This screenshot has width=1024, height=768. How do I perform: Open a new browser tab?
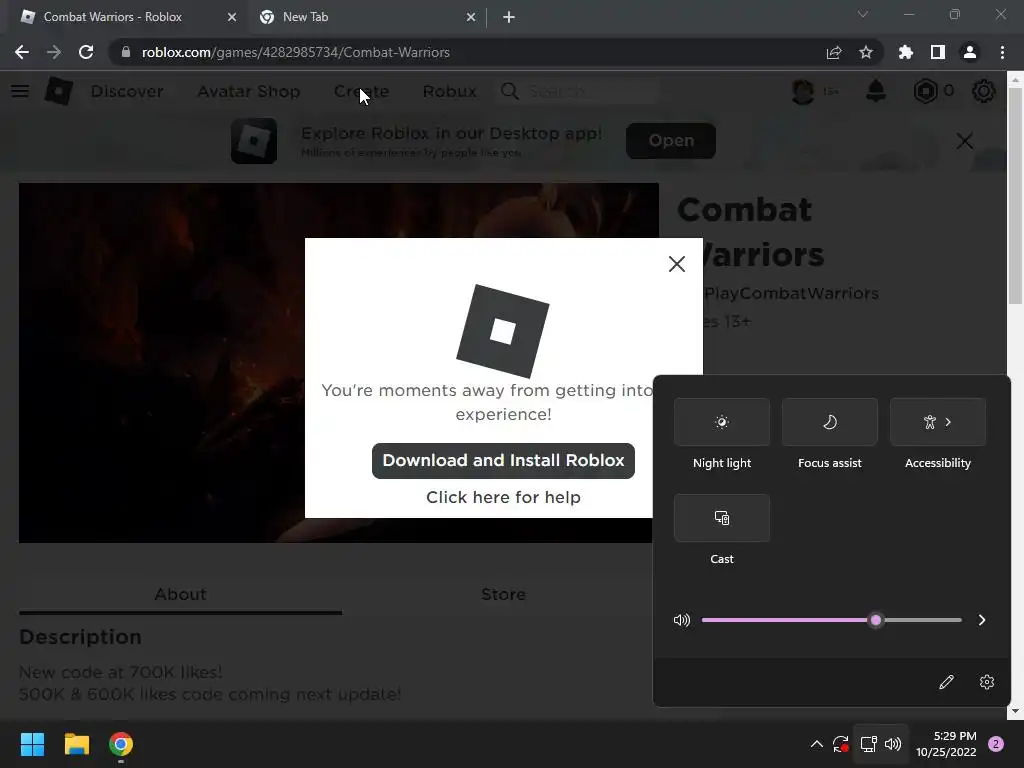click(x=509, y=17)
